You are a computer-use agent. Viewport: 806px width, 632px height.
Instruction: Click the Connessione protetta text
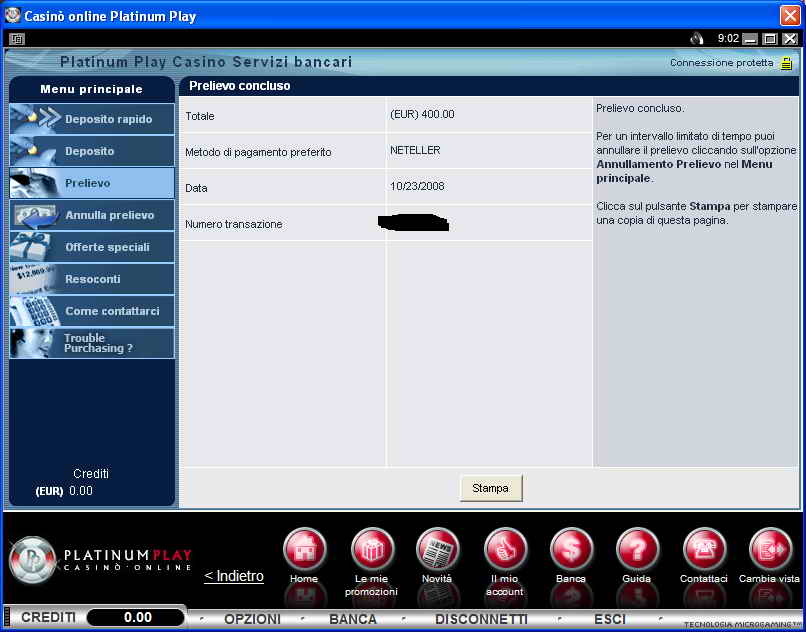[x=721, y=63]
